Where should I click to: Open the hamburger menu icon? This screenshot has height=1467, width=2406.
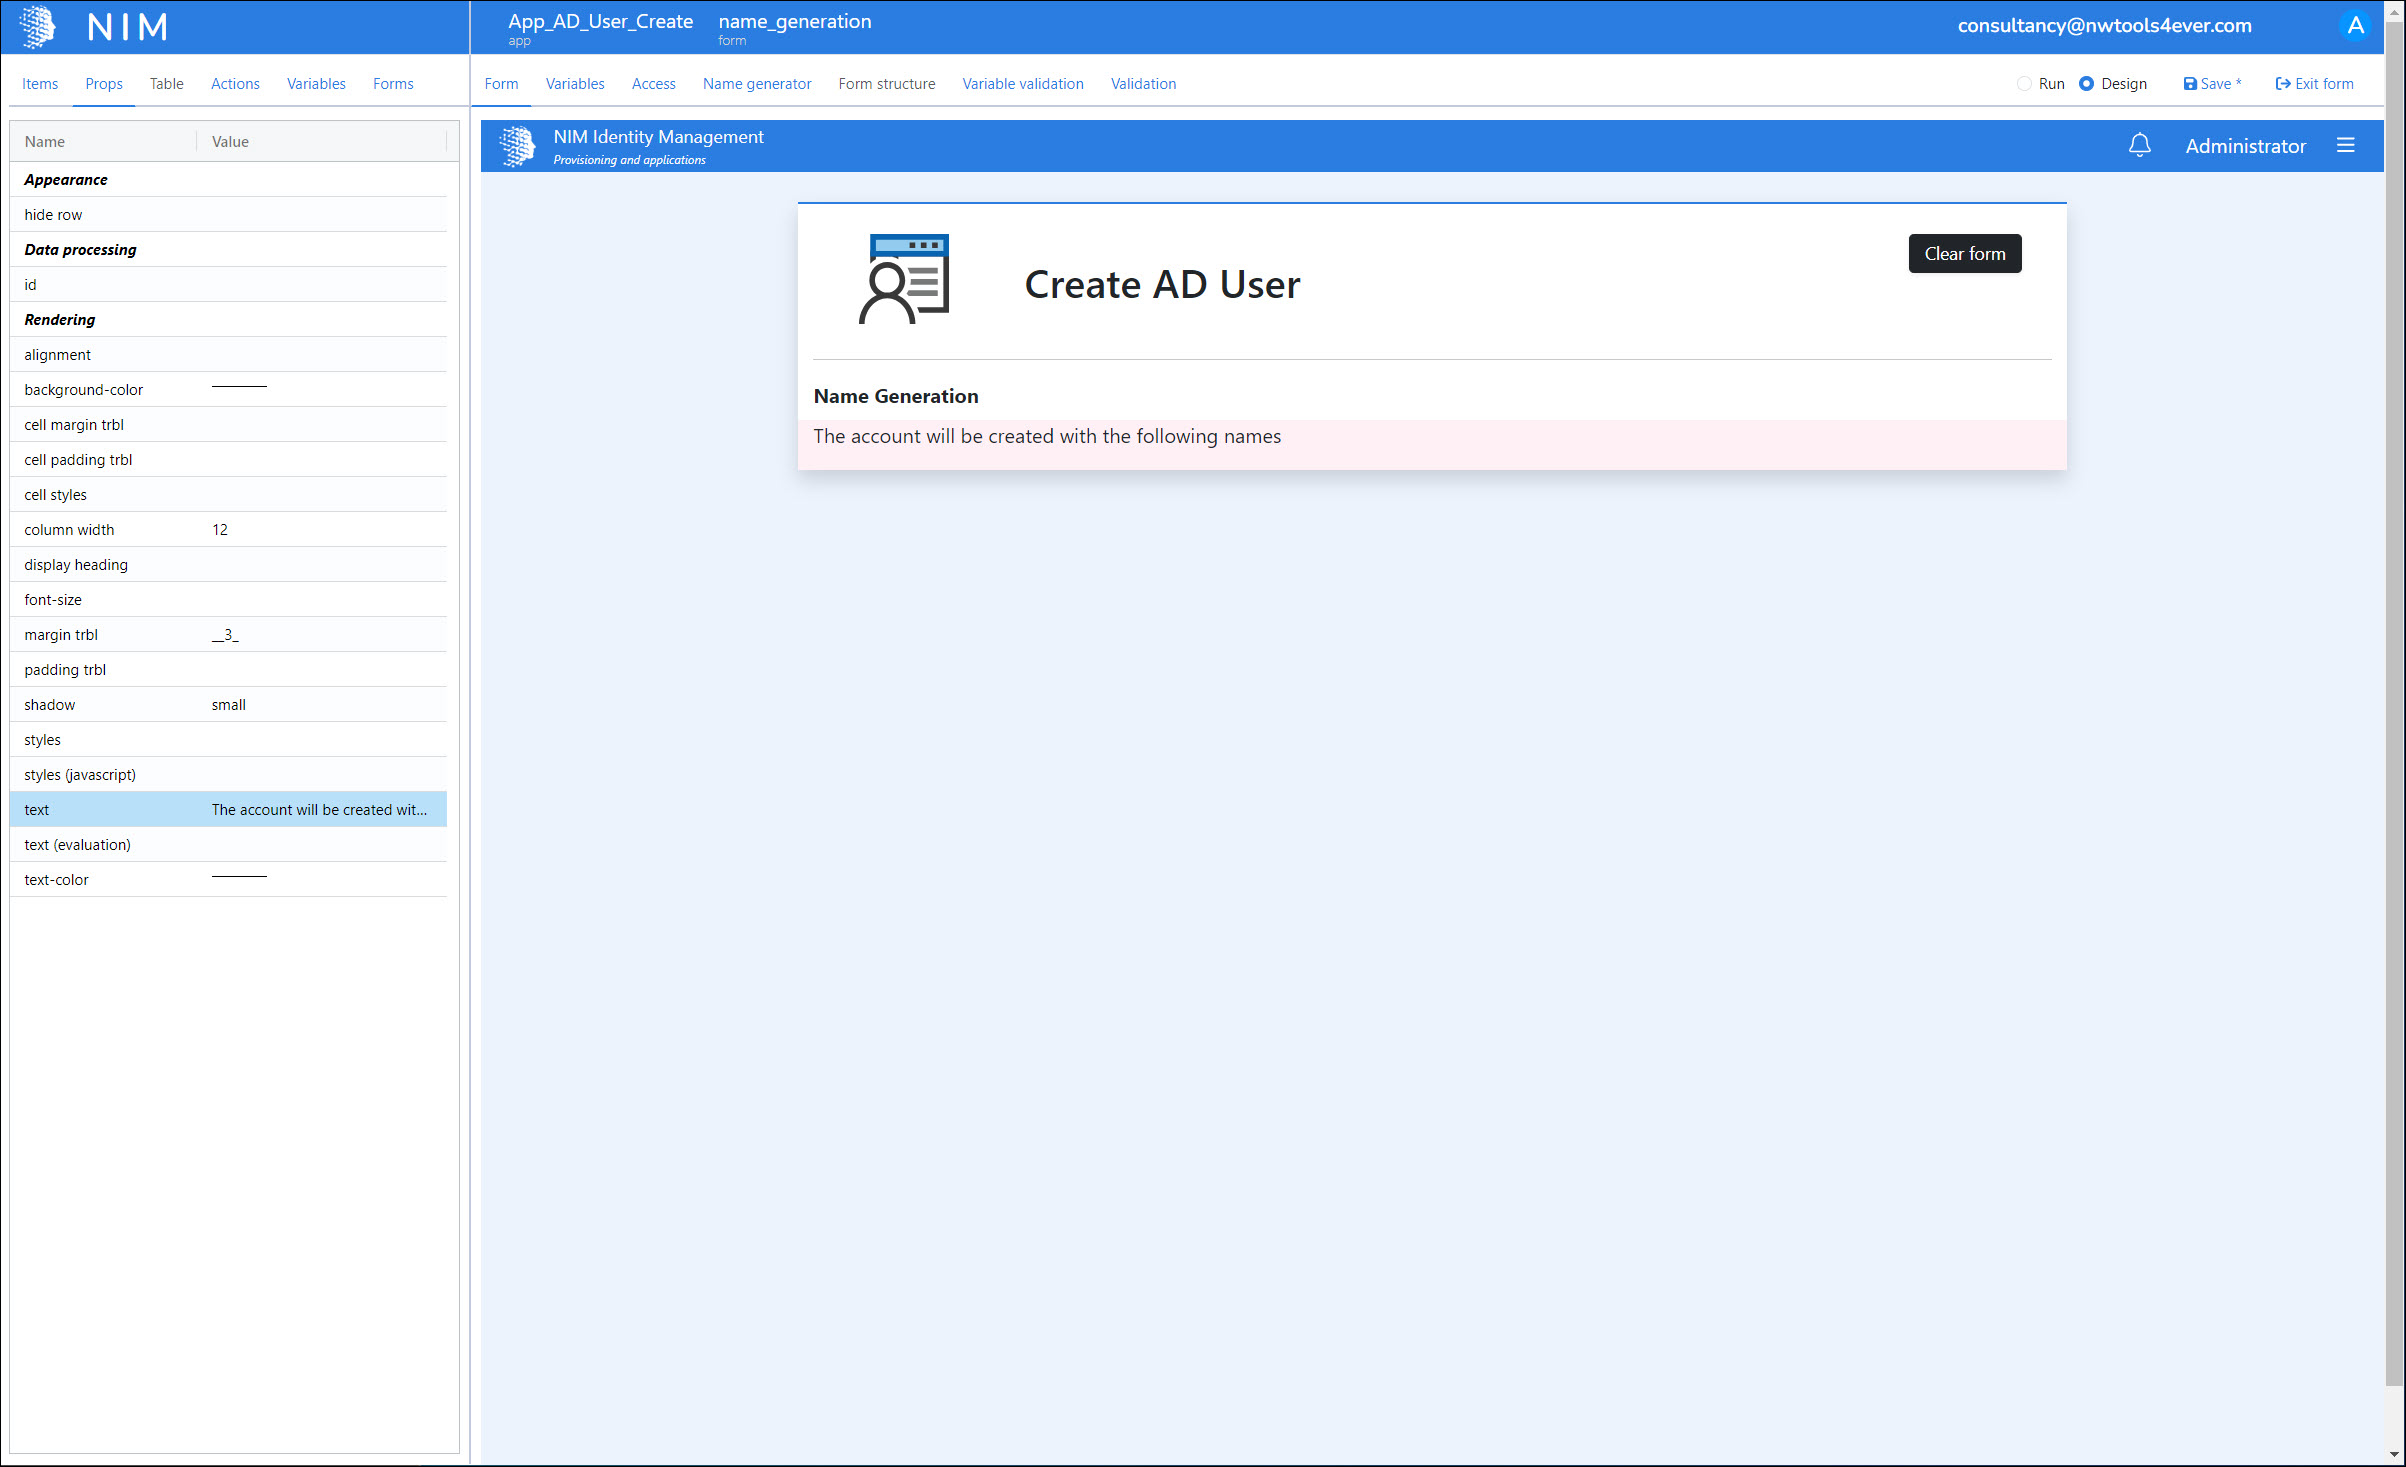(x=2345, y=146)
